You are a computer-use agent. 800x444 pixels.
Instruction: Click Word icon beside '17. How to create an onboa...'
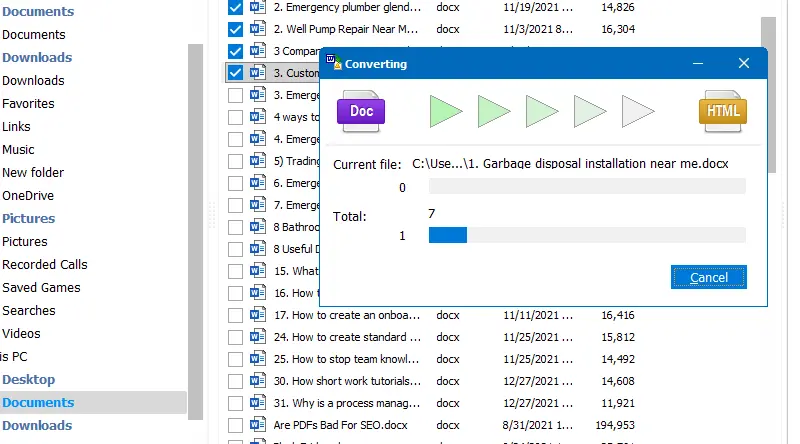pos(257,315)
